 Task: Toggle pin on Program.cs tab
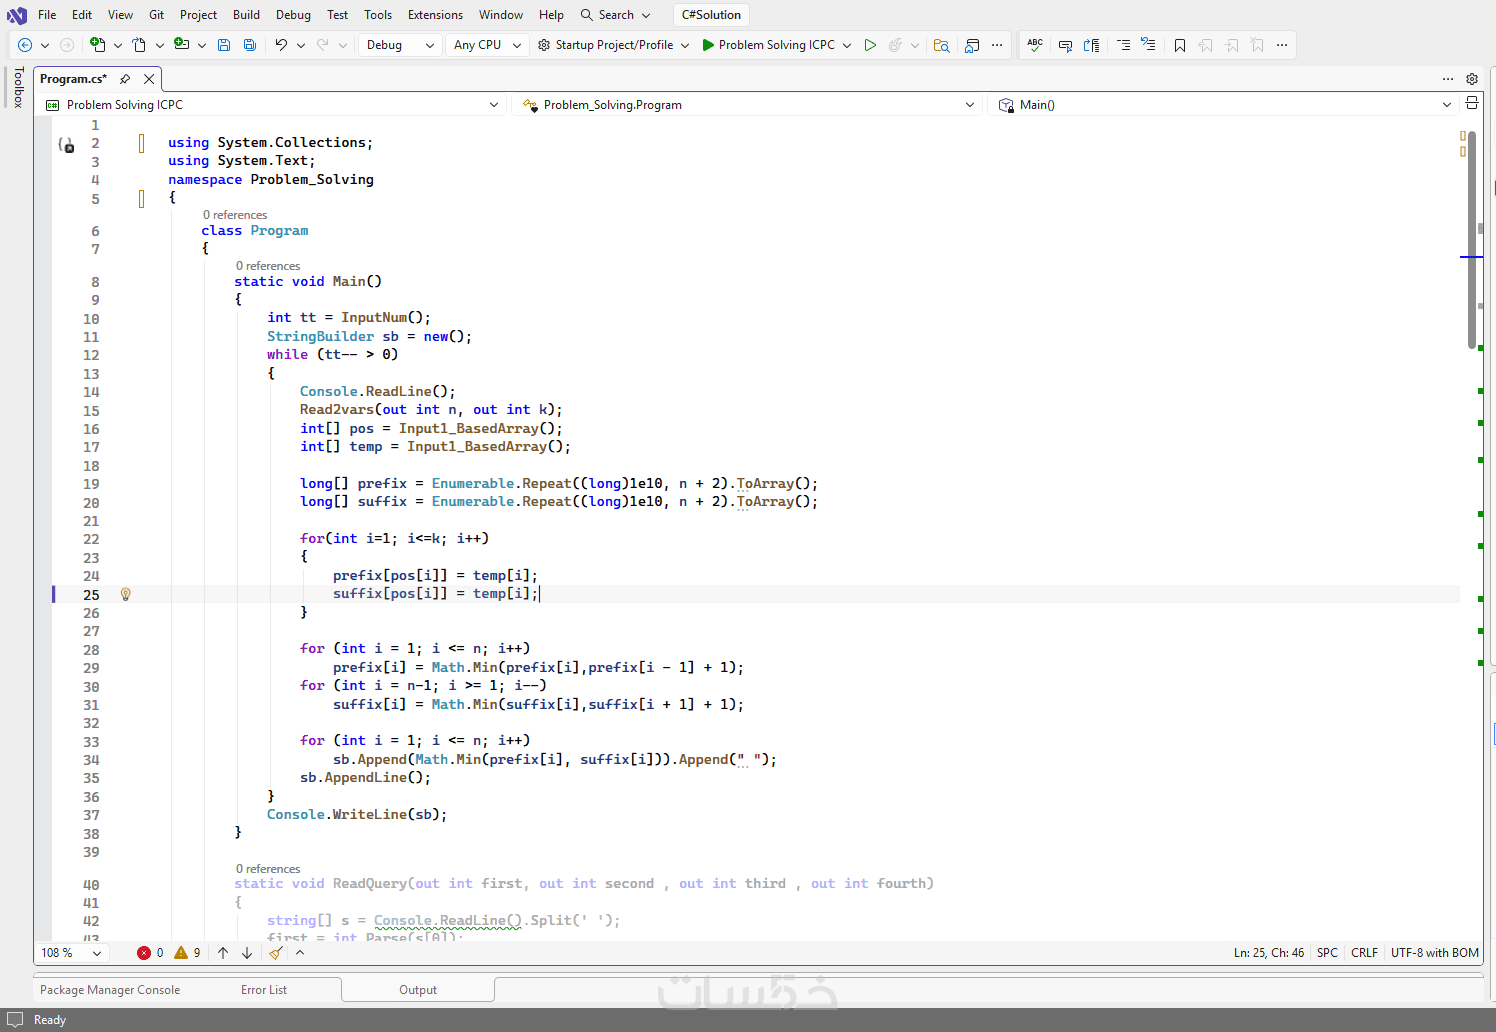pos(125,79)
